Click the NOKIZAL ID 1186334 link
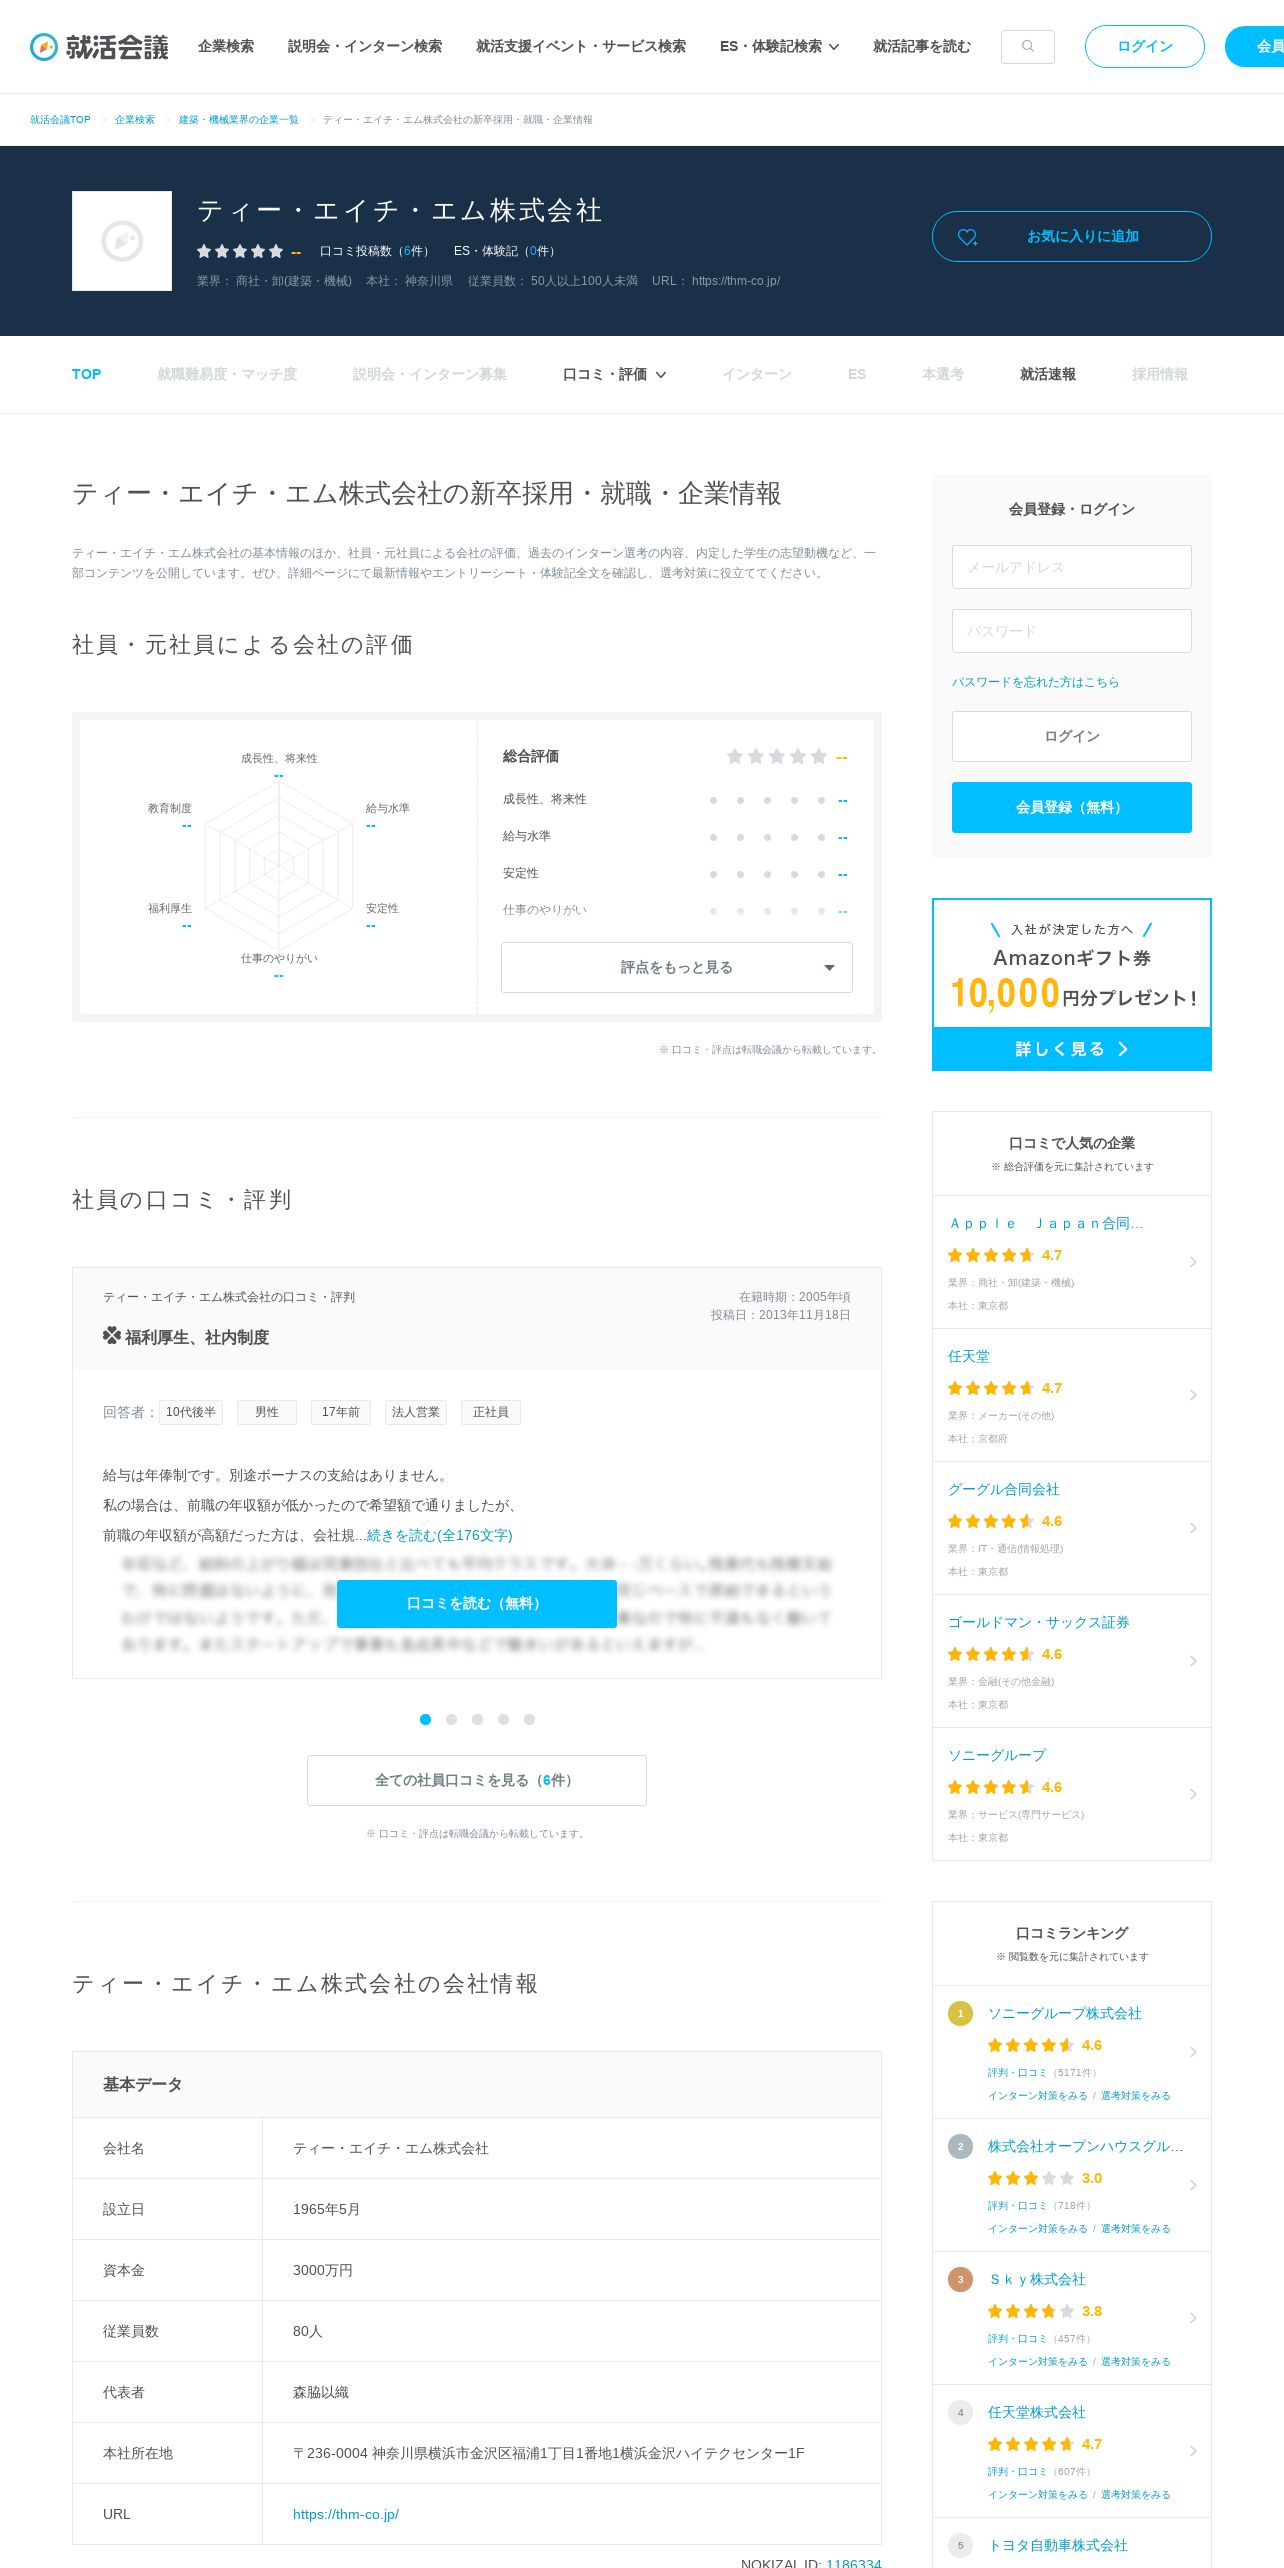 [853, 2563]
